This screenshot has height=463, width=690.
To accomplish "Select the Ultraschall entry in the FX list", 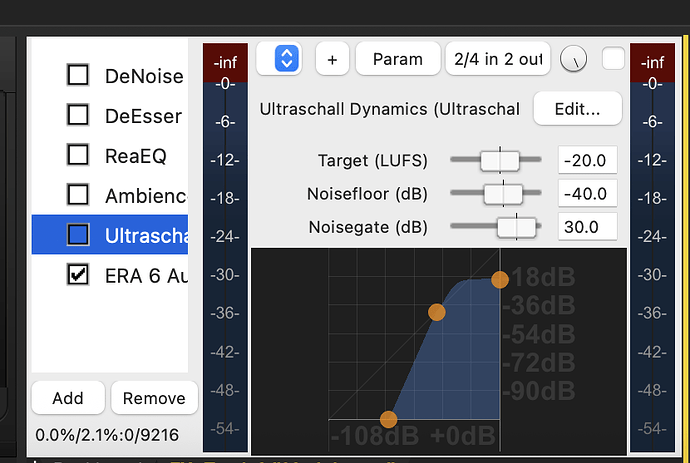I will pos(110,235).
